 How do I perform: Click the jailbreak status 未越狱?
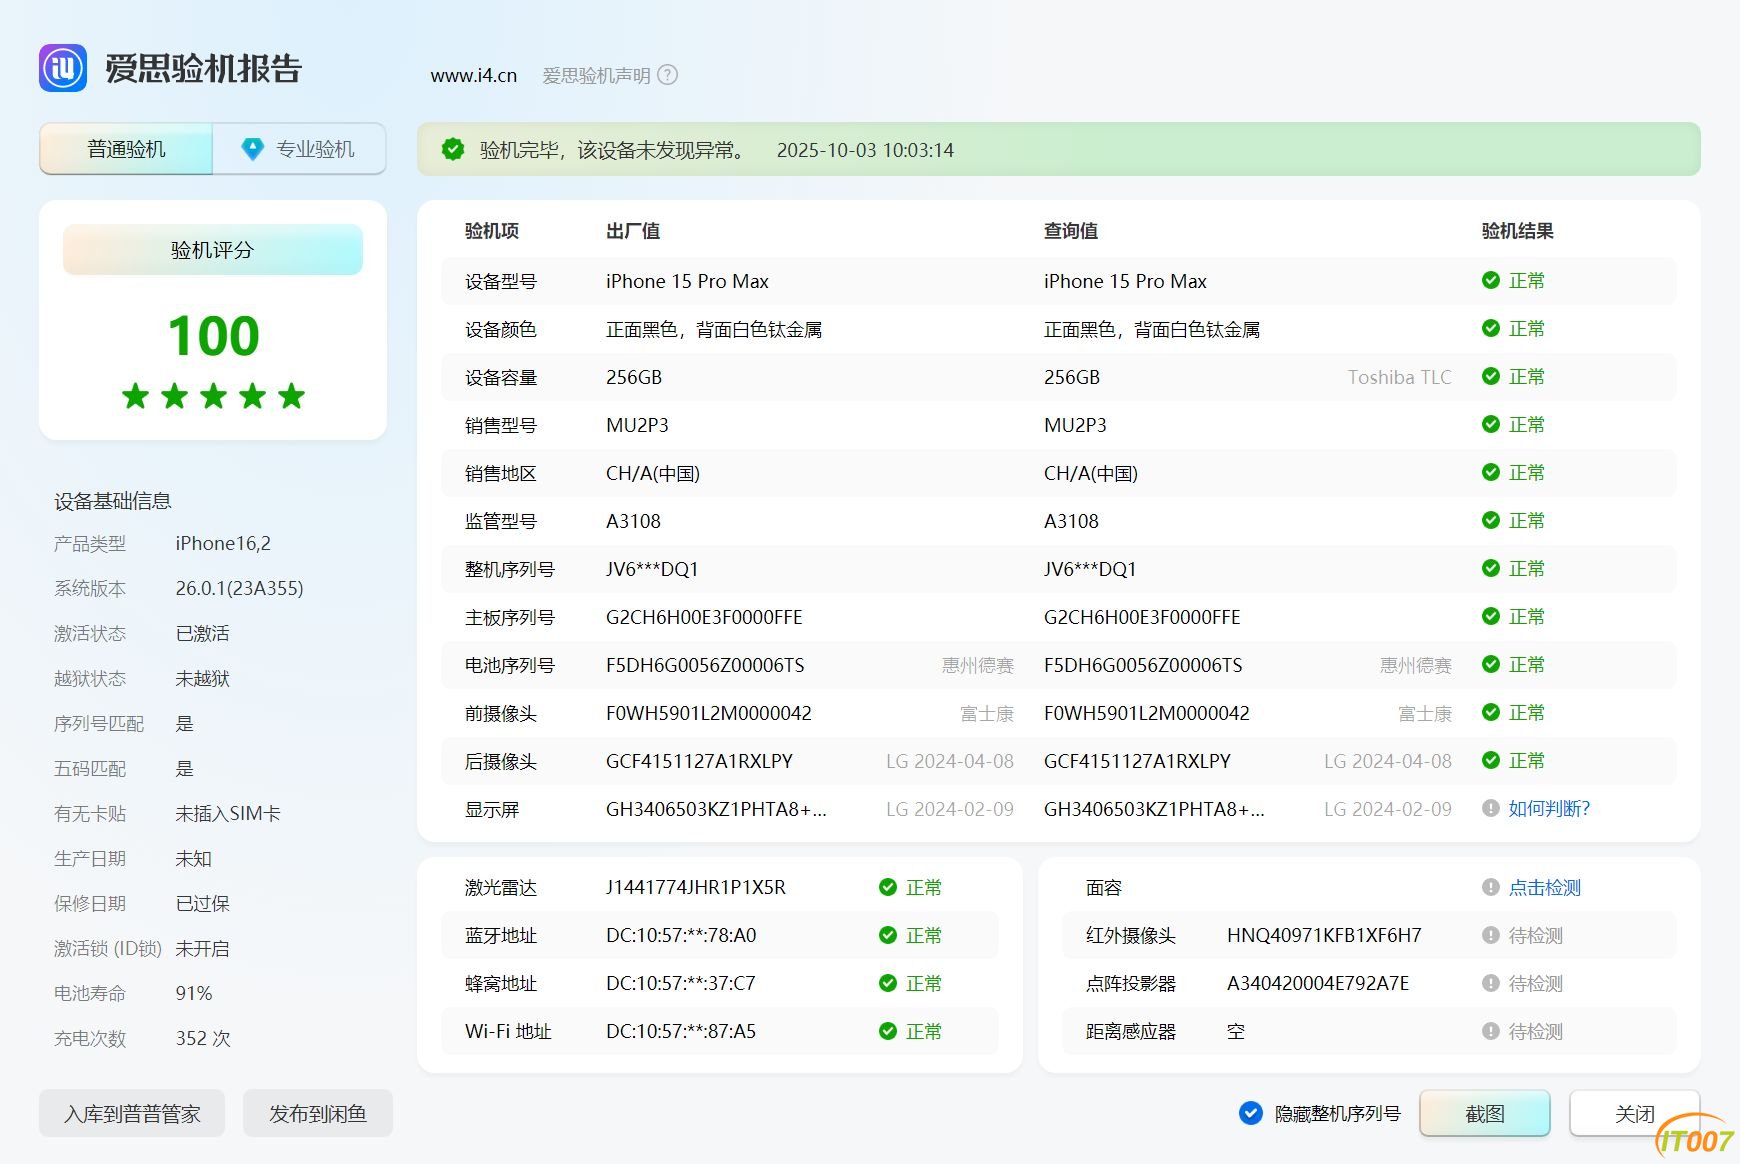pyautogui.click(x=202, y=679)
